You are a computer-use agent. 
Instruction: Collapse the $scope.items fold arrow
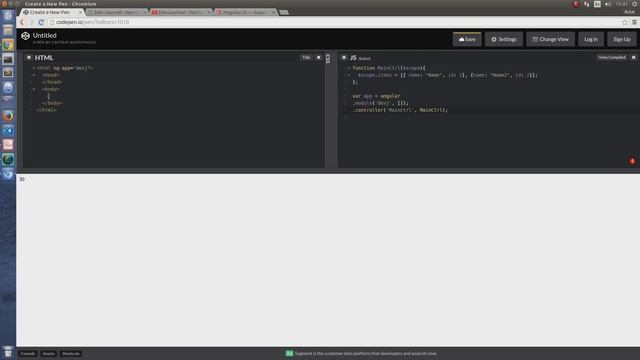(349, 75)
